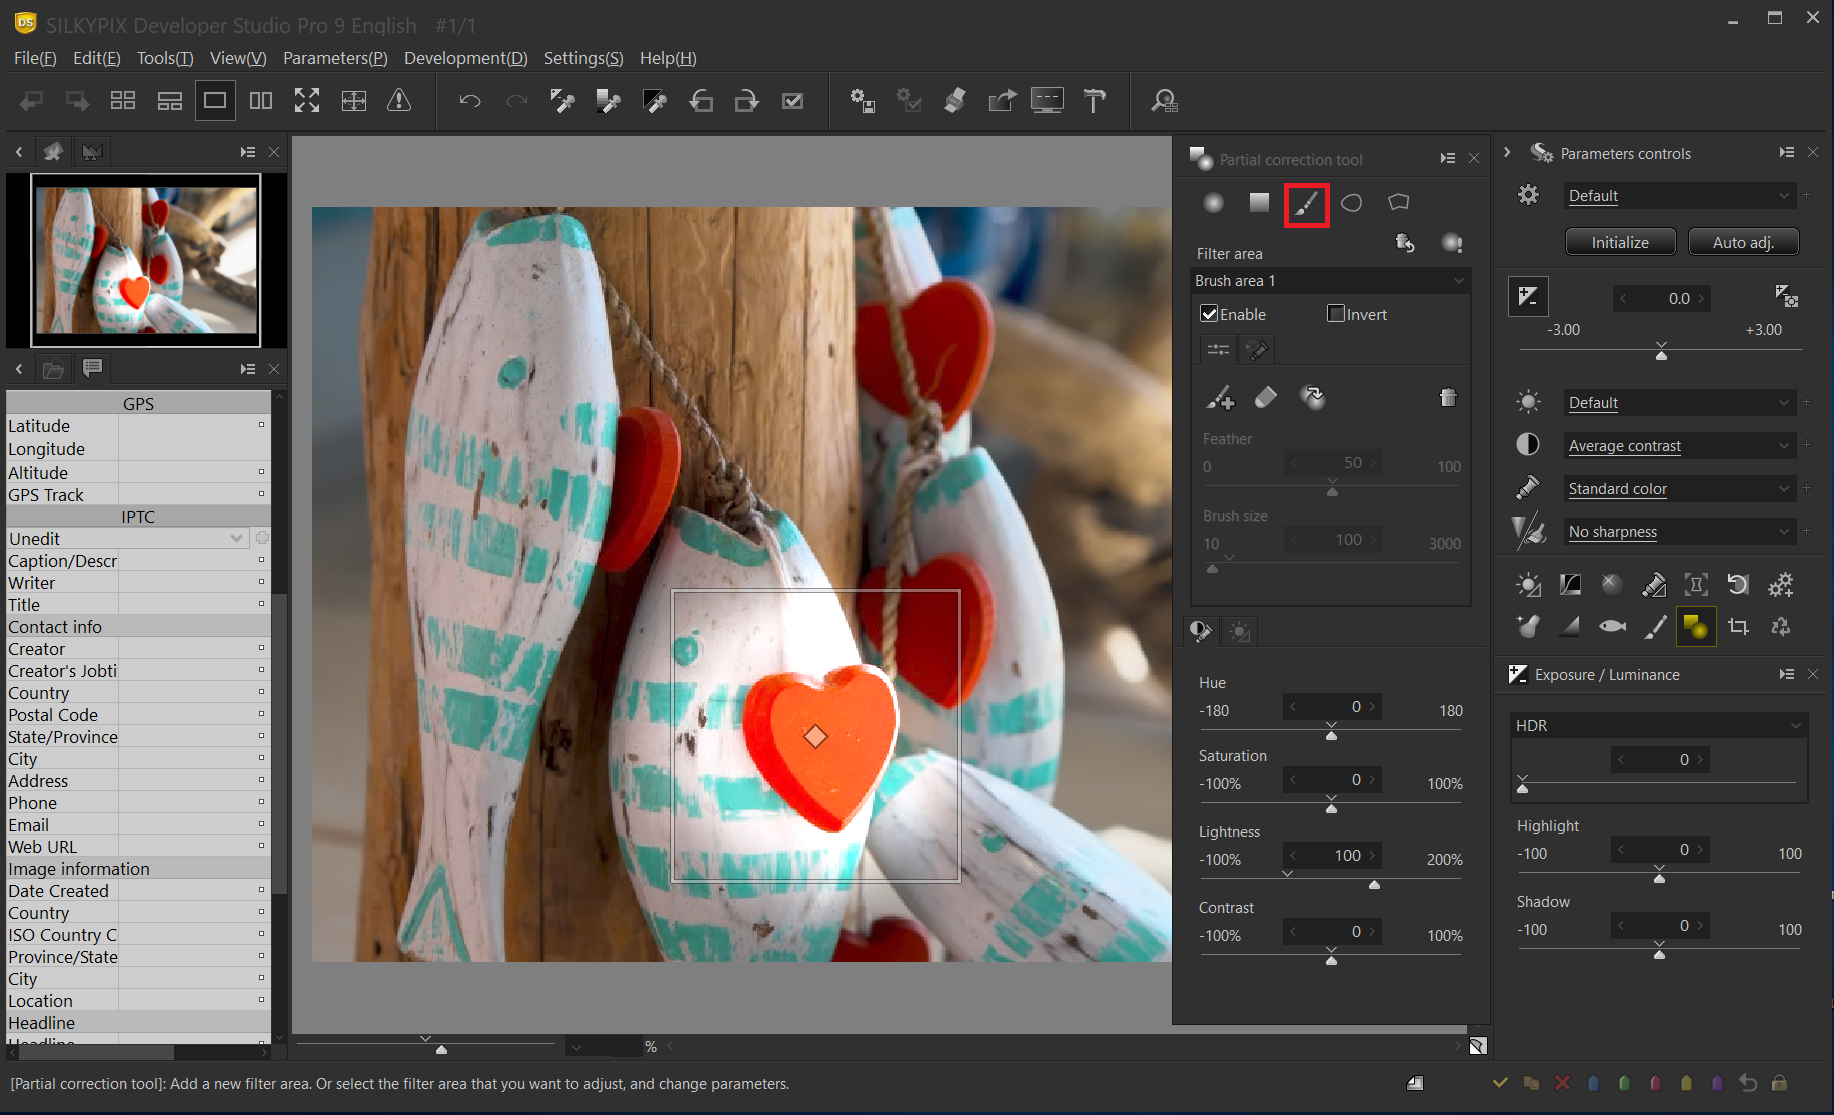This screenshot has height=1115, width=1834.
Task: Click the rotate right toolbar icon
Action: pos(747,101)
